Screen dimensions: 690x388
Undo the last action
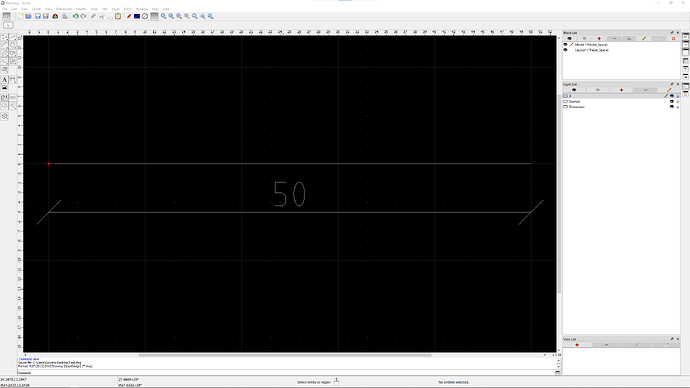coord(76,16)
